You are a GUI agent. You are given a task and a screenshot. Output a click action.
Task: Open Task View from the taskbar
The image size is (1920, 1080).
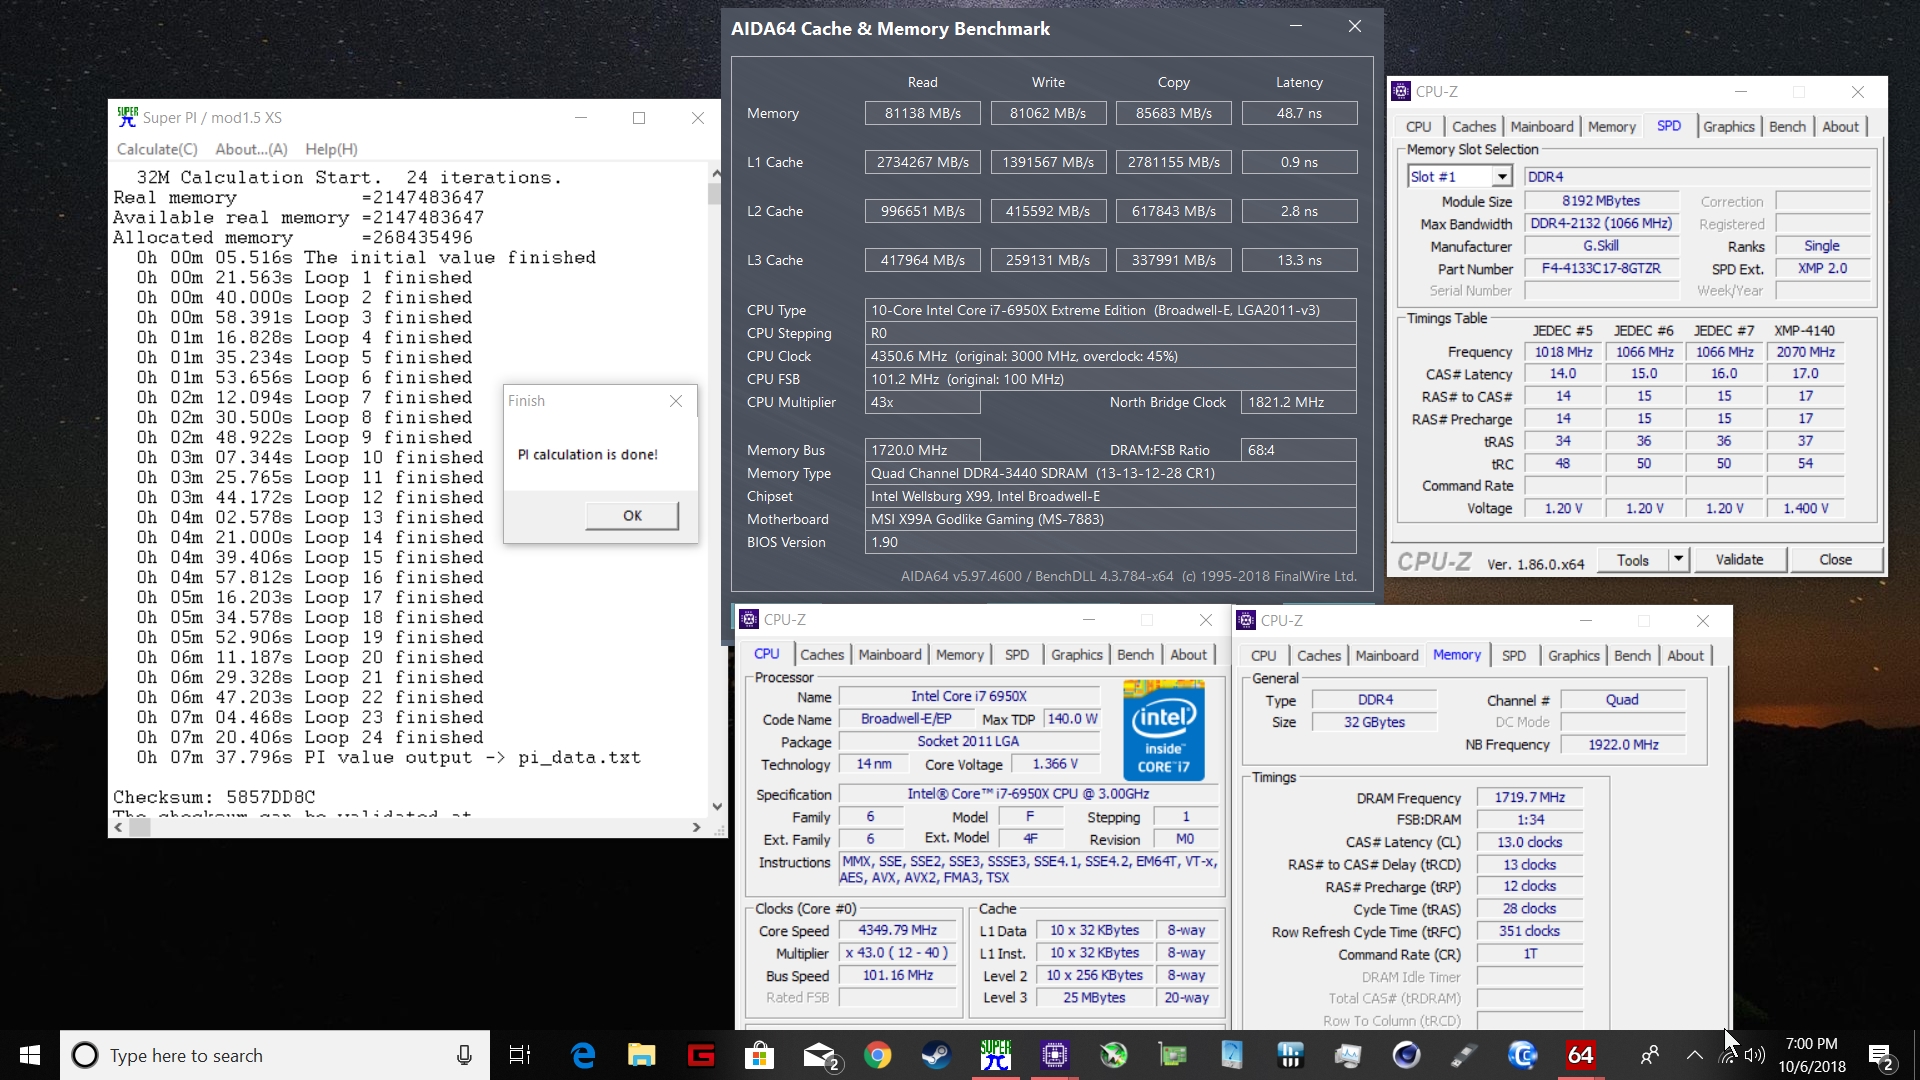(520, 1055)
